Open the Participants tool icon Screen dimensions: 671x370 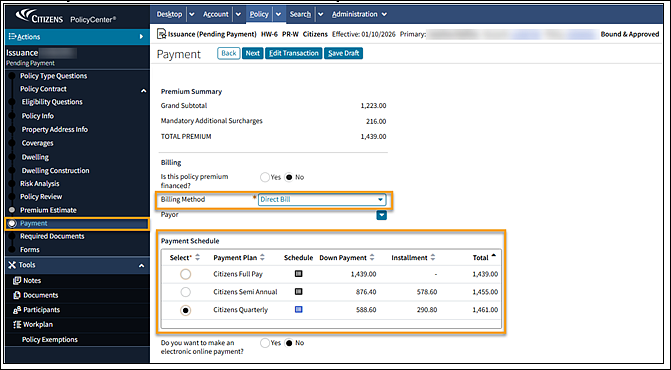[17, 310]
